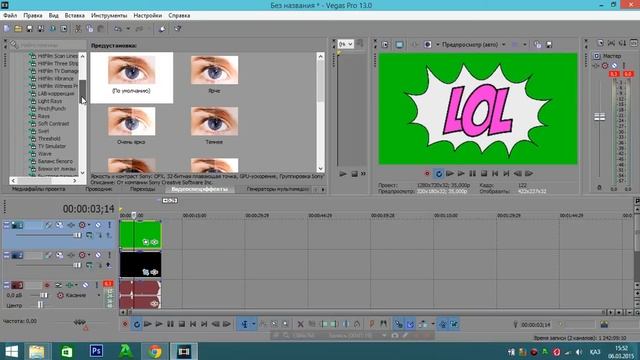Screen dimensions: 640x360
Task: Switch to the Медиафайлы проекта tab
Action: tap(38, 189)
